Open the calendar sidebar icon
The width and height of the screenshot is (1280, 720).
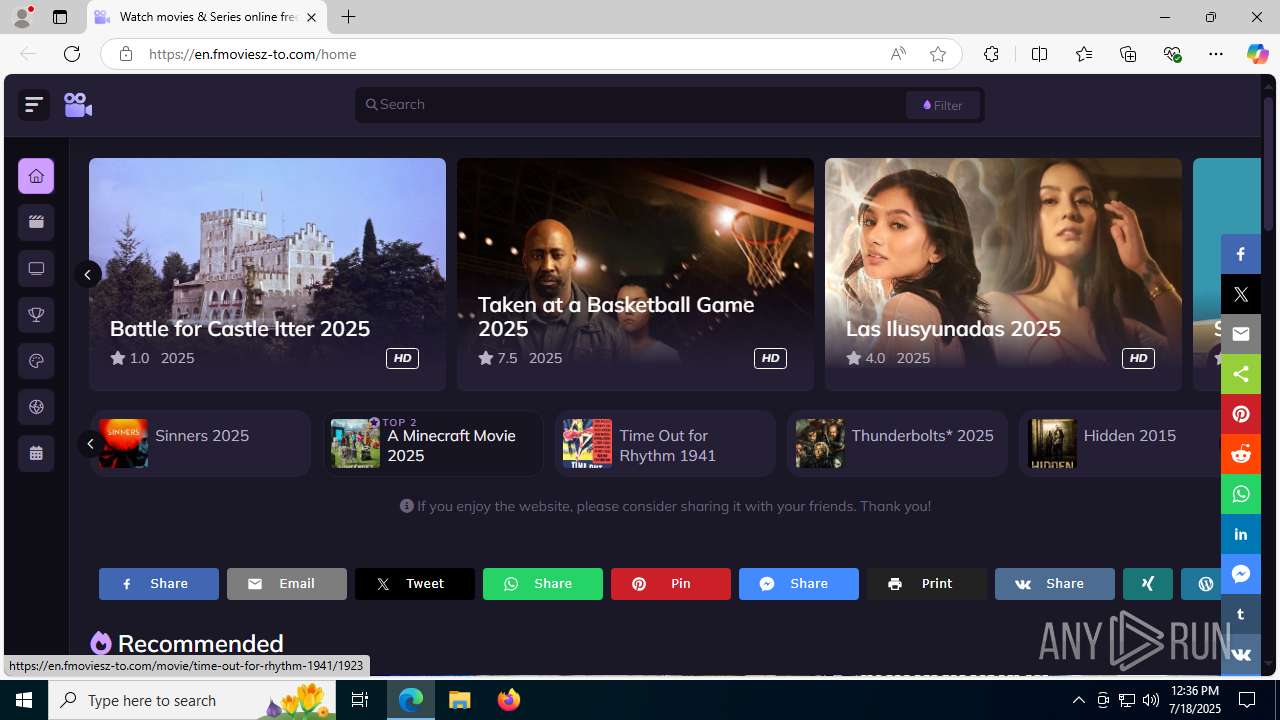[x=36, y=453]
